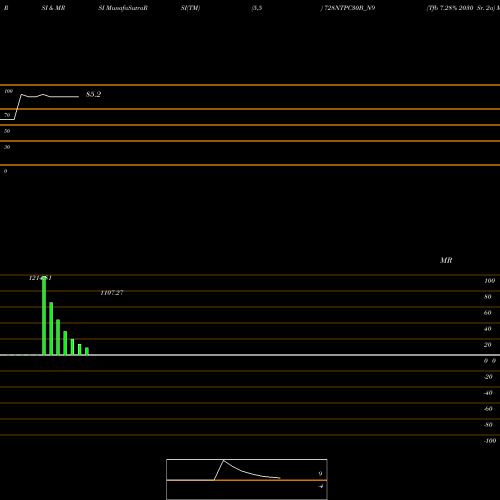
Task: Click the shortest green histogram bar
Action: click(87, 351)
